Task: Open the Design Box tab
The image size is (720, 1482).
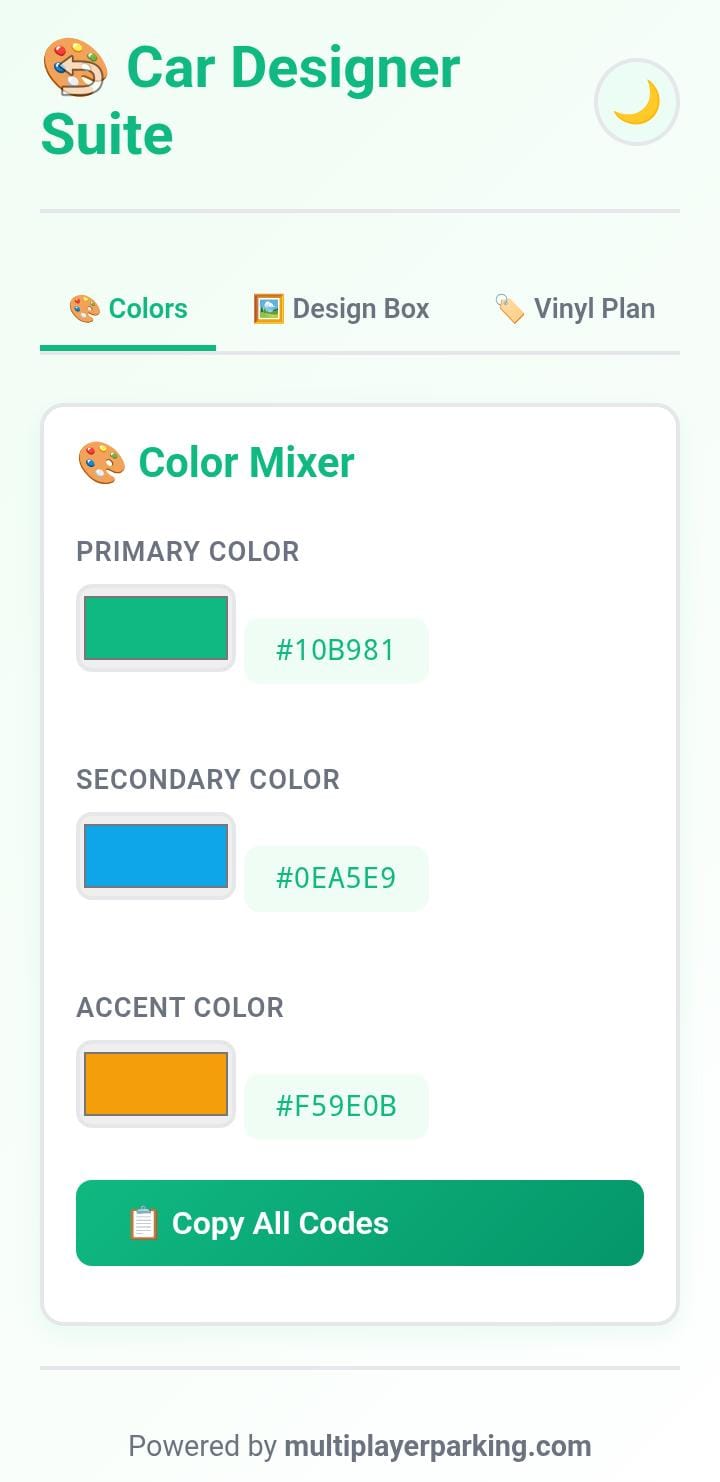Action: click(341, 309)
